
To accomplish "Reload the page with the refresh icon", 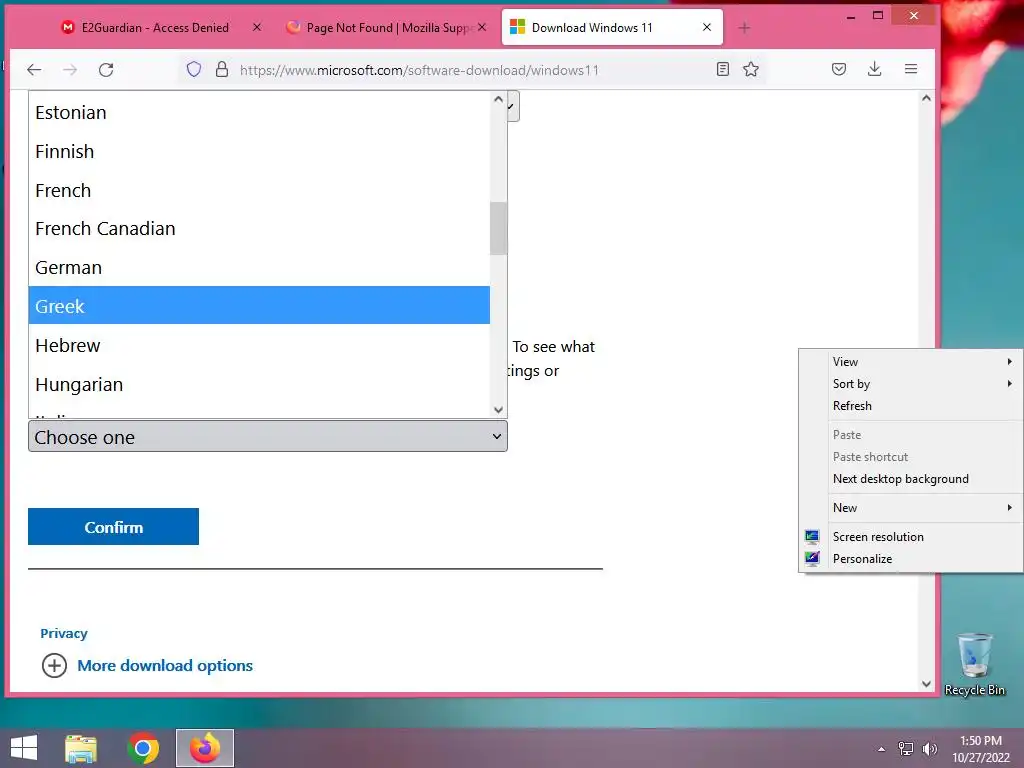I will coord(106,70).
